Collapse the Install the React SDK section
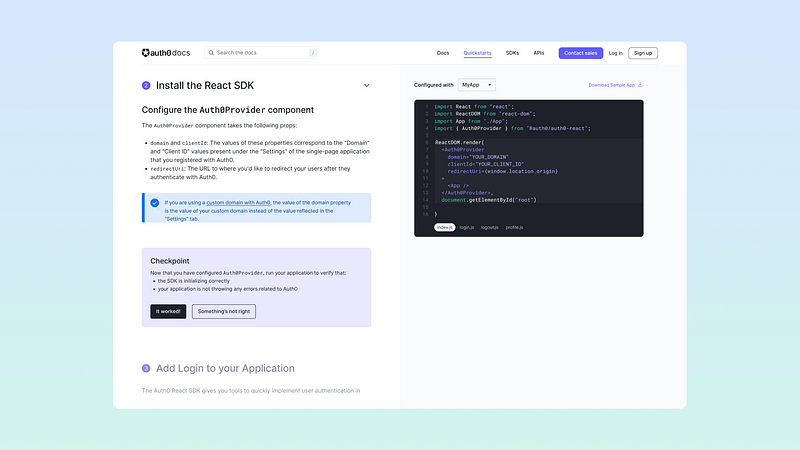This screenshot has width=800, height=450. pos(366,85)
